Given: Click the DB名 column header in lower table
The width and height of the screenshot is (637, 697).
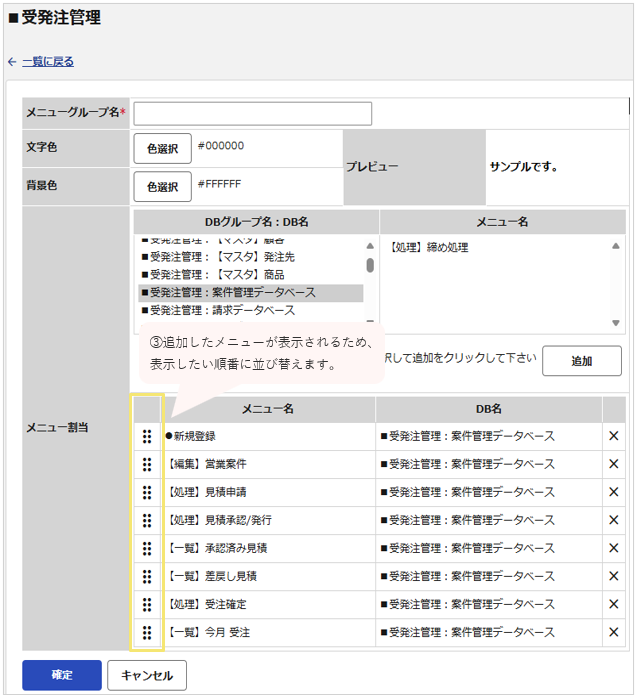Looking at the screenshot, I should pos(489,409).
